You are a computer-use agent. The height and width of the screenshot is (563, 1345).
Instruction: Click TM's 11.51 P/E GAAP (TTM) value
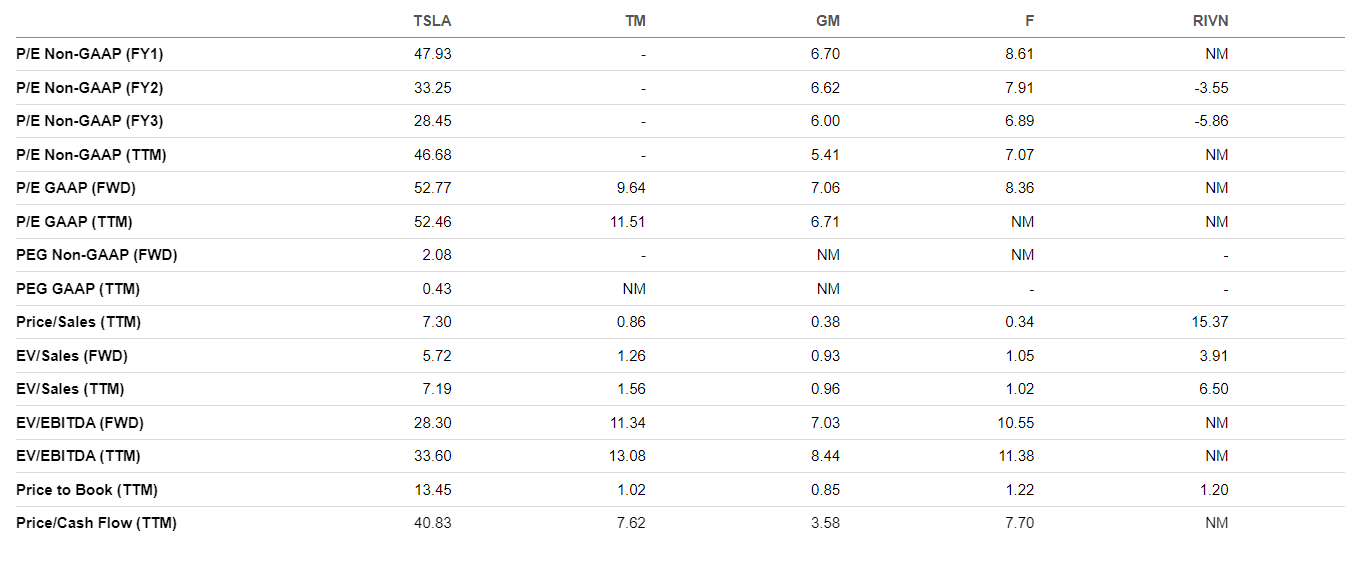(628, 222)
